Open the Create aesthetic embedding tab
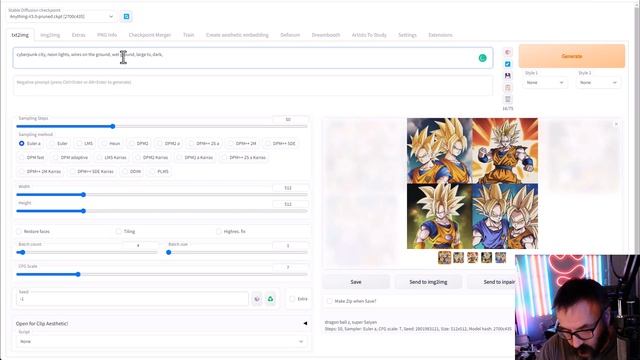 237,35
